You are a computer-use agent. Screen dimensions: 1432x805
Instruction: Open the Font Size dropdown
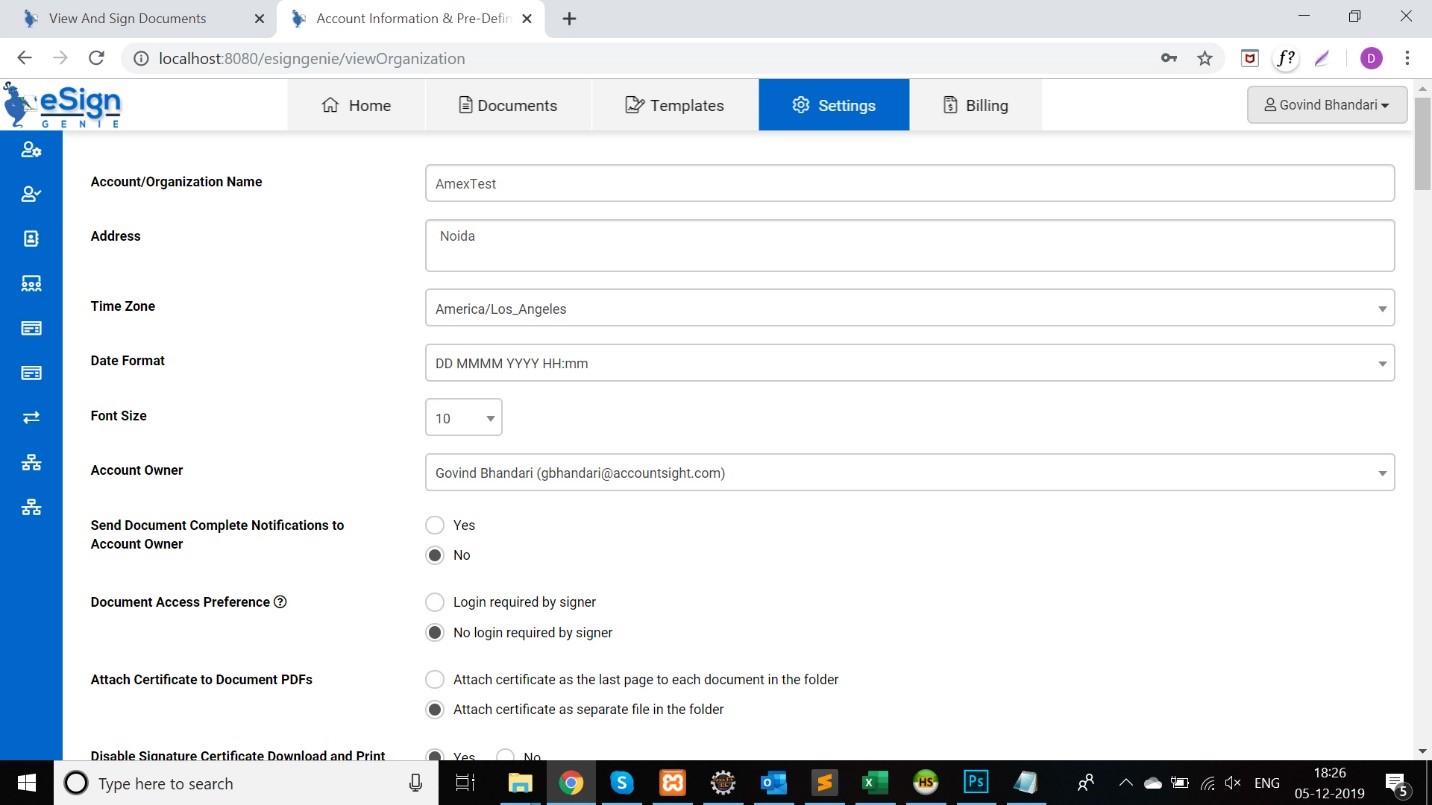489,417
